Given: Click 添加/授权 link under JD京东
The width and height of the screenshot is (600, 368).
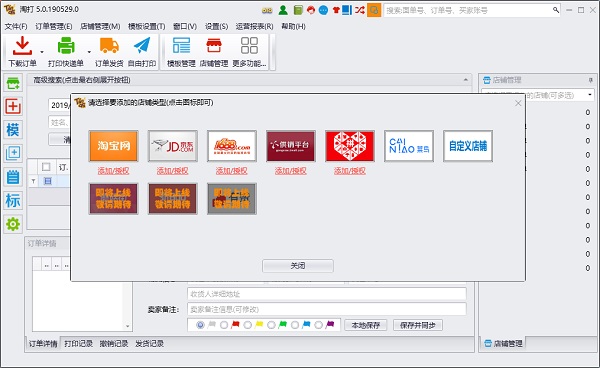Looking at the screenshot, I should click(173, 171).
